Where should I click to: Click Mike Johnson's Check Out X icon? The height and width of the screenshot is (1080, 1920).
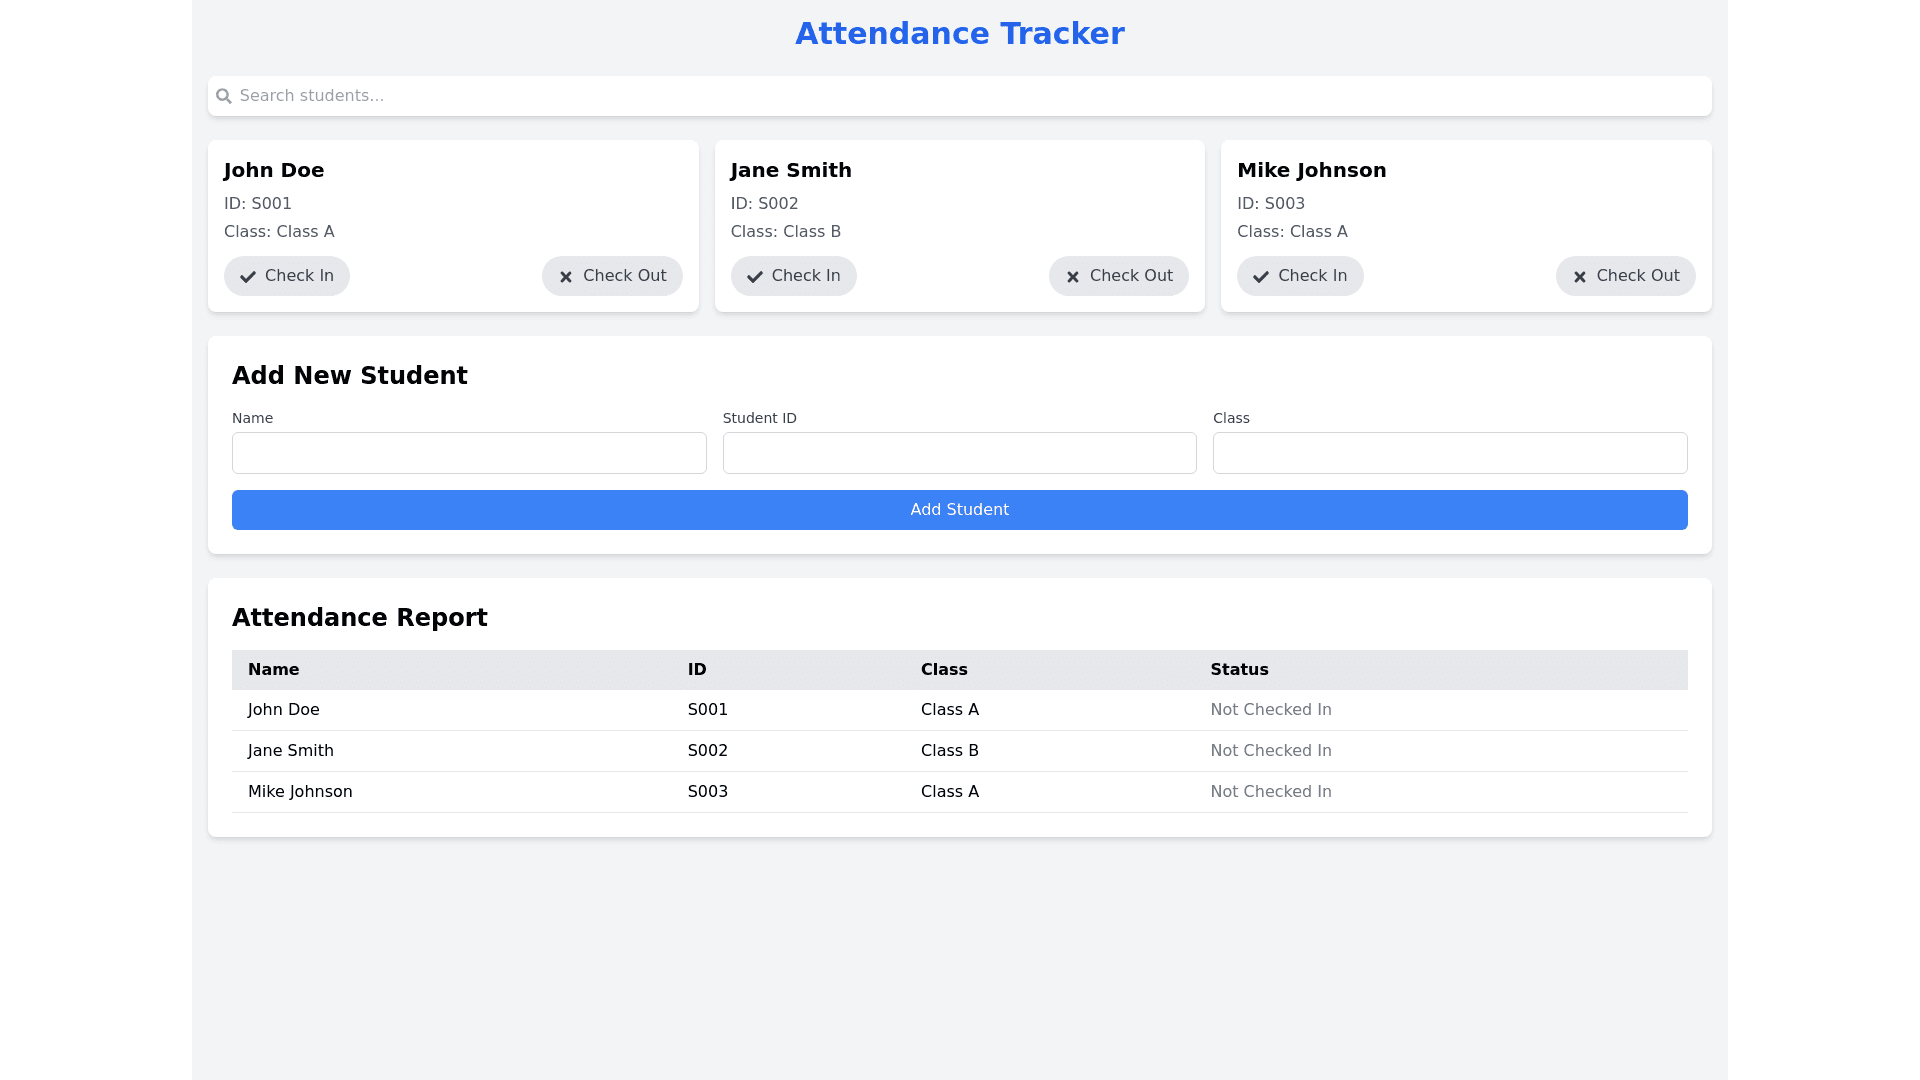click(1580, 277)
